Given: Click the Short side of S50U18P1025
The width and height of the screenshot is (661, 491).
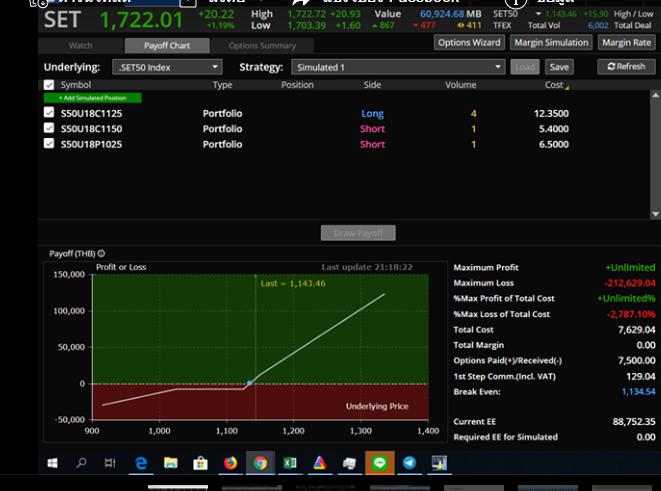Looking at the screenshot, I should [x=372, y=144].
